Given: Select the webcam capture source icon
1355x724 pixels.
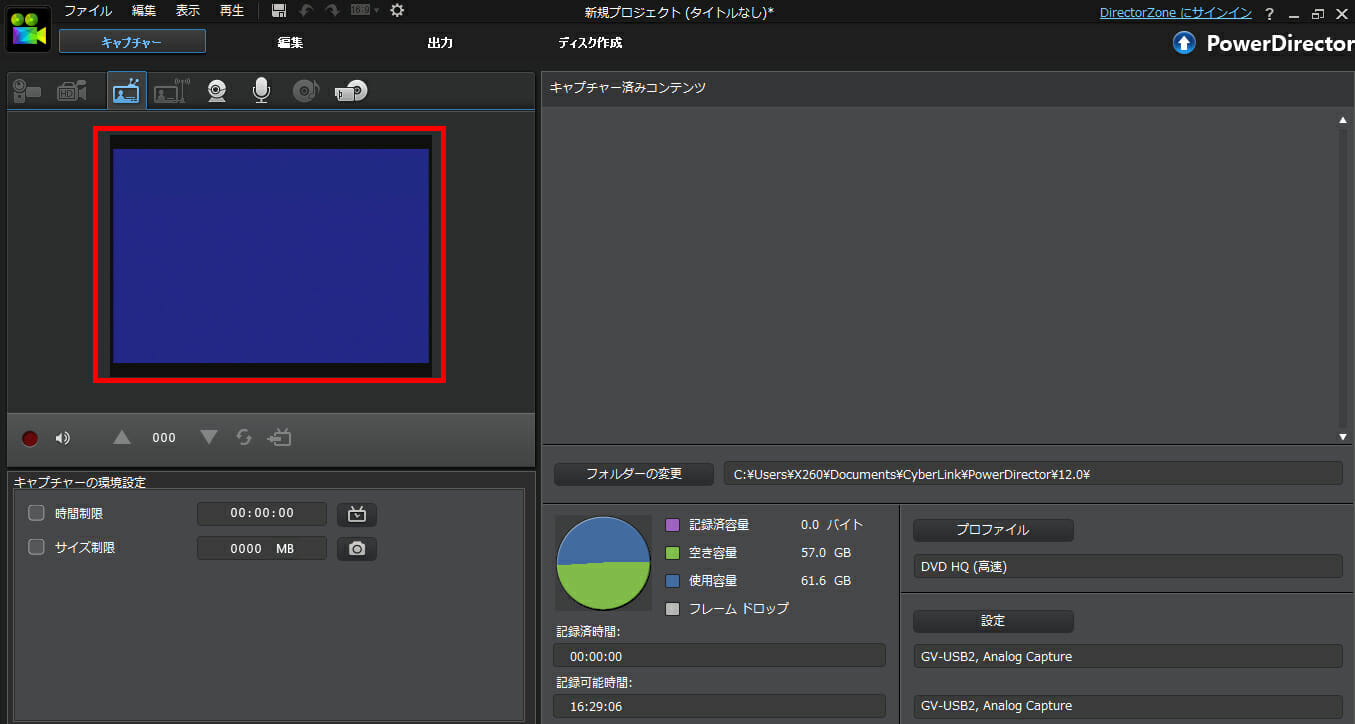Looking at the screenshot, I should tap(217, 91).
